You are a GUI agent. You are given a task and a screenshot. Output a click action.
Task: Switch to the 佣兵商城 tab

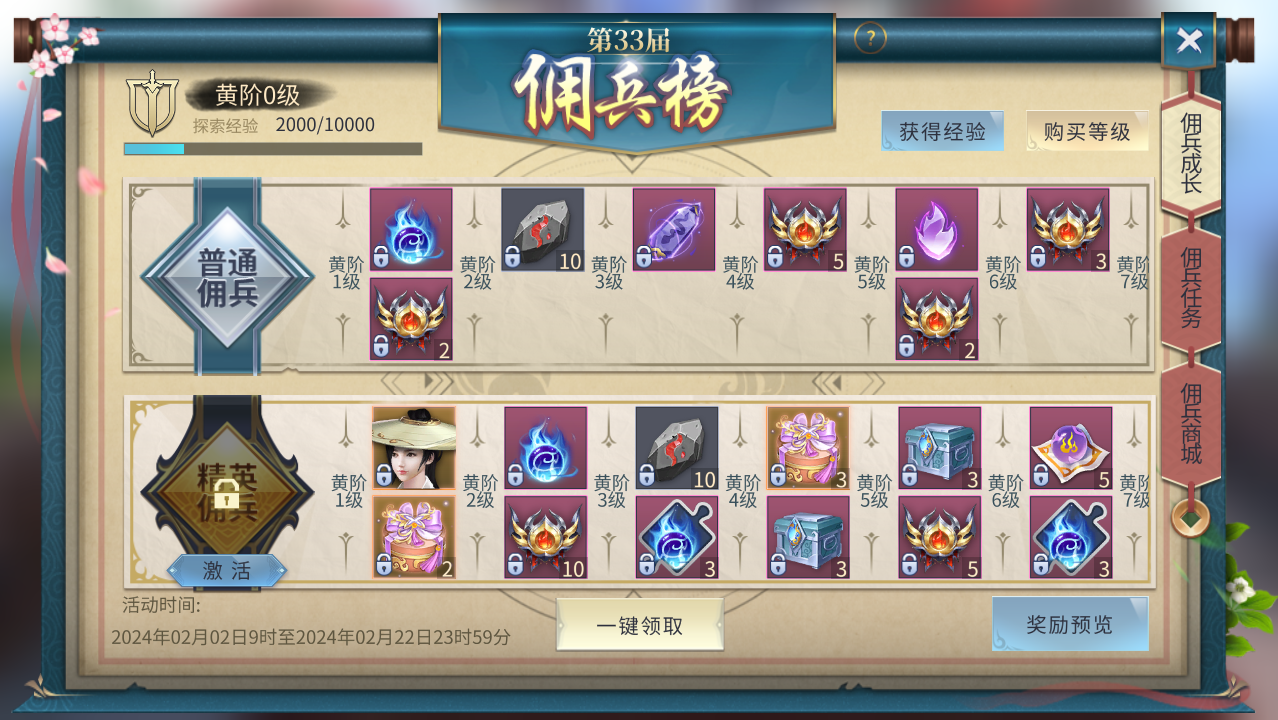click(x=1191, y=424)
